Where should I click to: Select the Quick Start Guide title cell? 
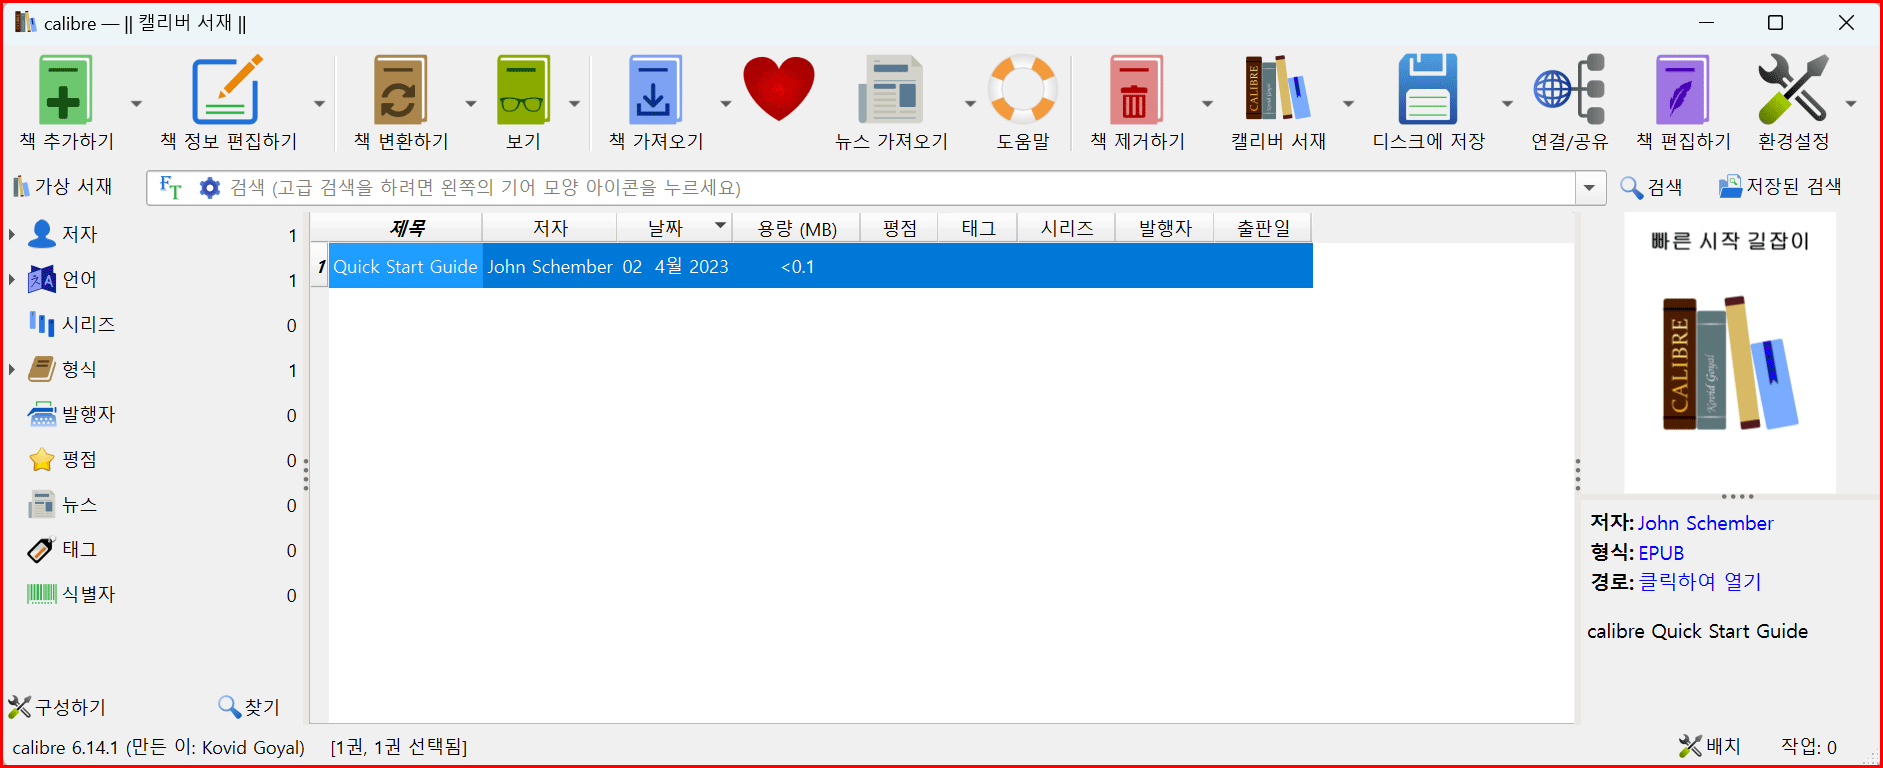point(405,266)
